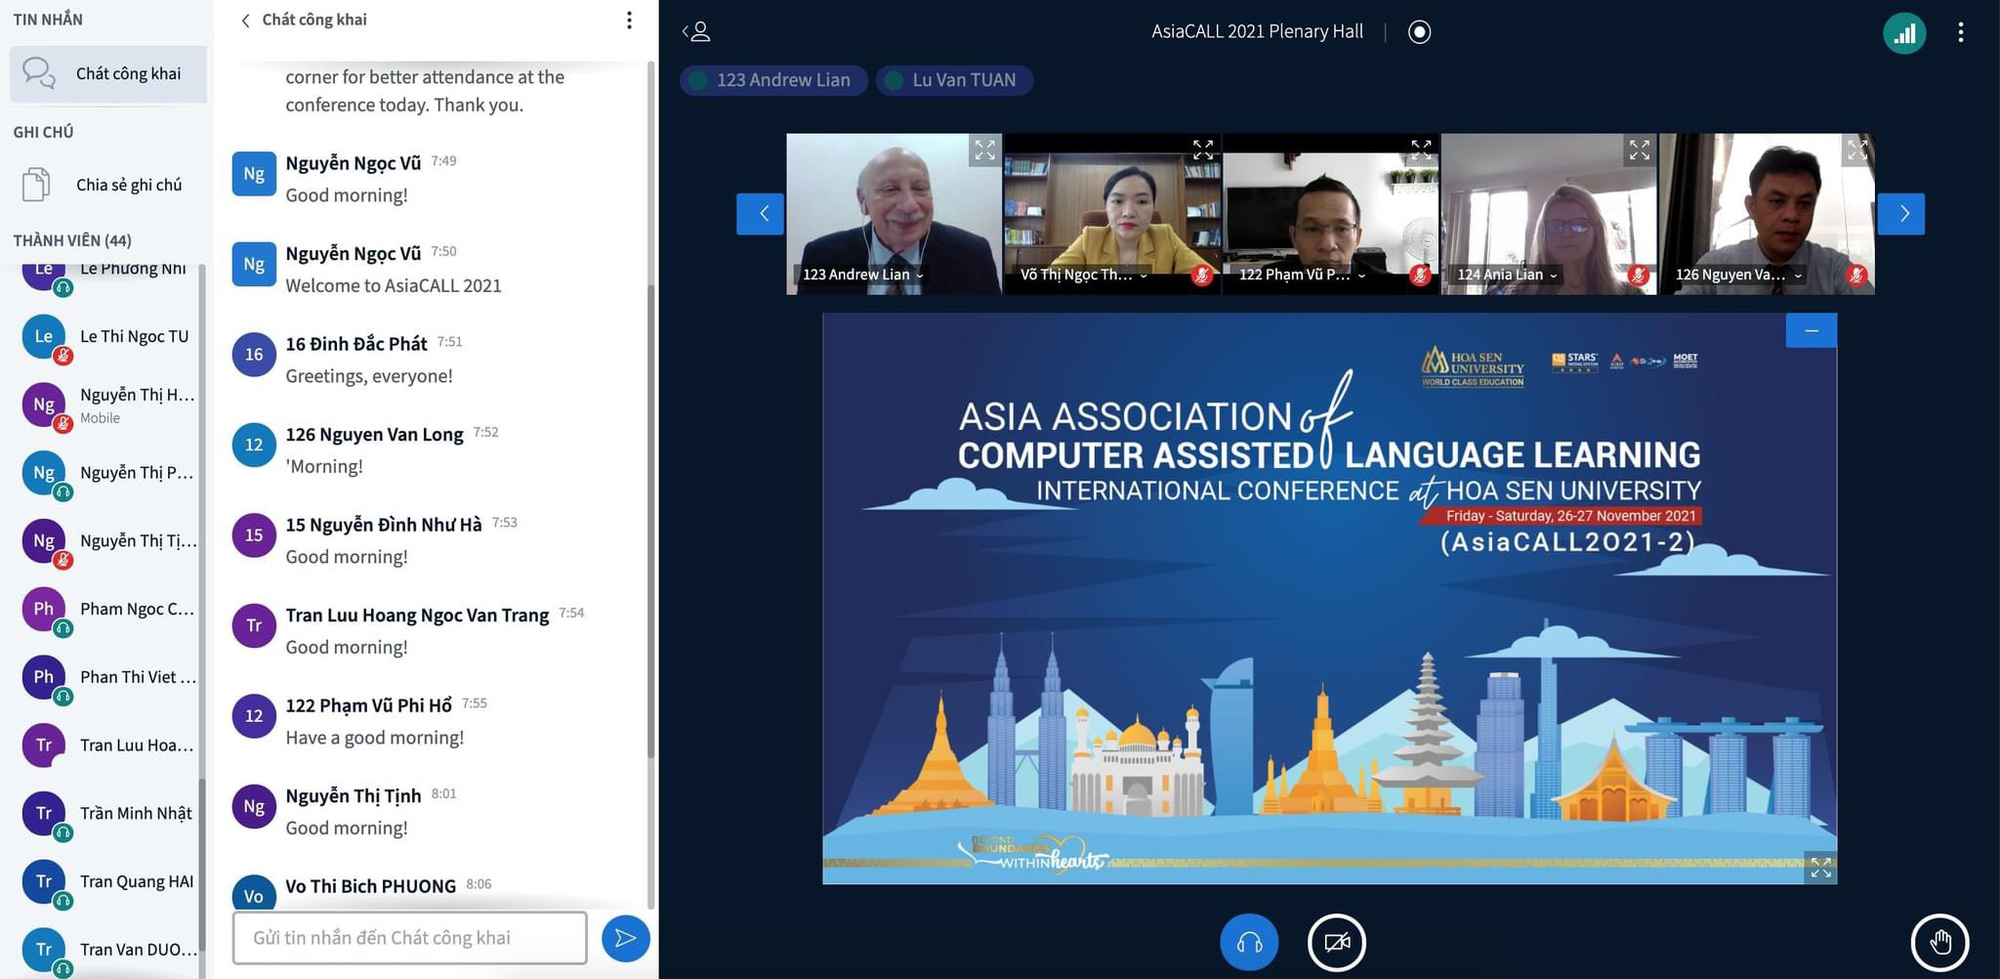Toggle the share webcam button
This screenshot has width=2000, height=979.
coord(1337,942)
